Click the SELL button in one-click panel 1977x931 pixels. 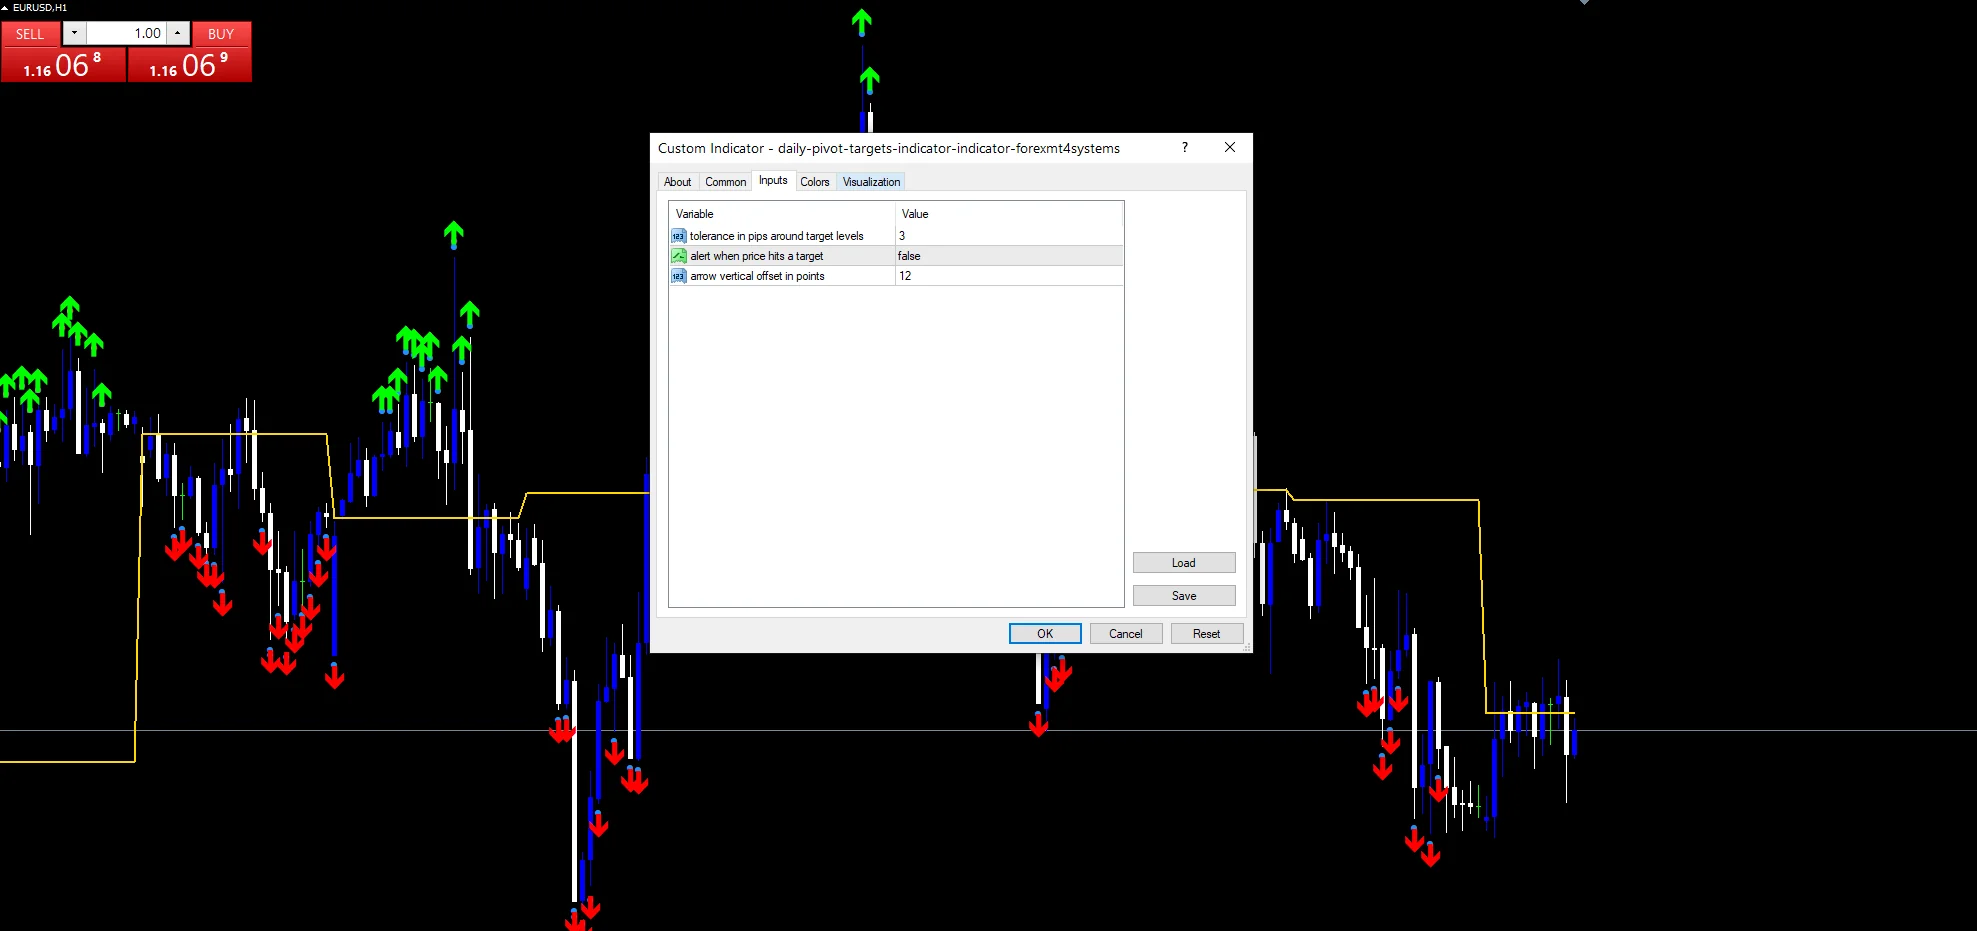click(30, 34)
